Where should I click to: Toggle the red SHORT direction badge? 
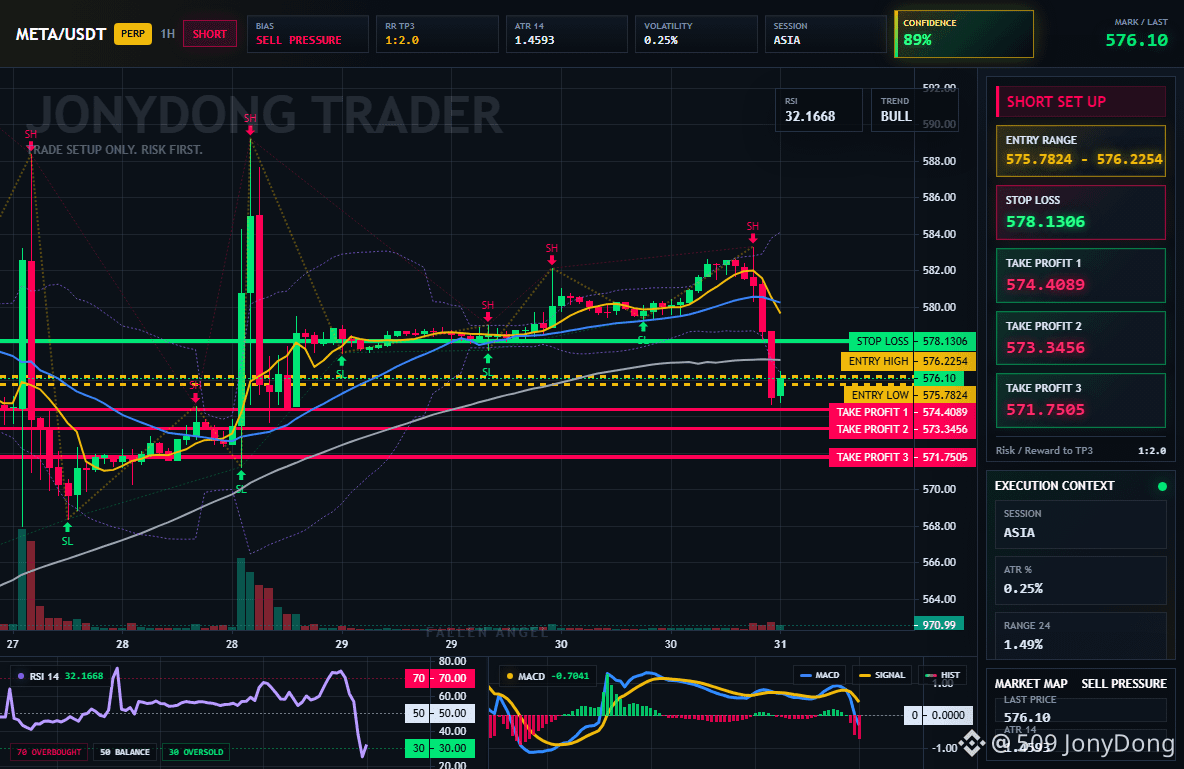pyautogui.click(x=209, y=34)
